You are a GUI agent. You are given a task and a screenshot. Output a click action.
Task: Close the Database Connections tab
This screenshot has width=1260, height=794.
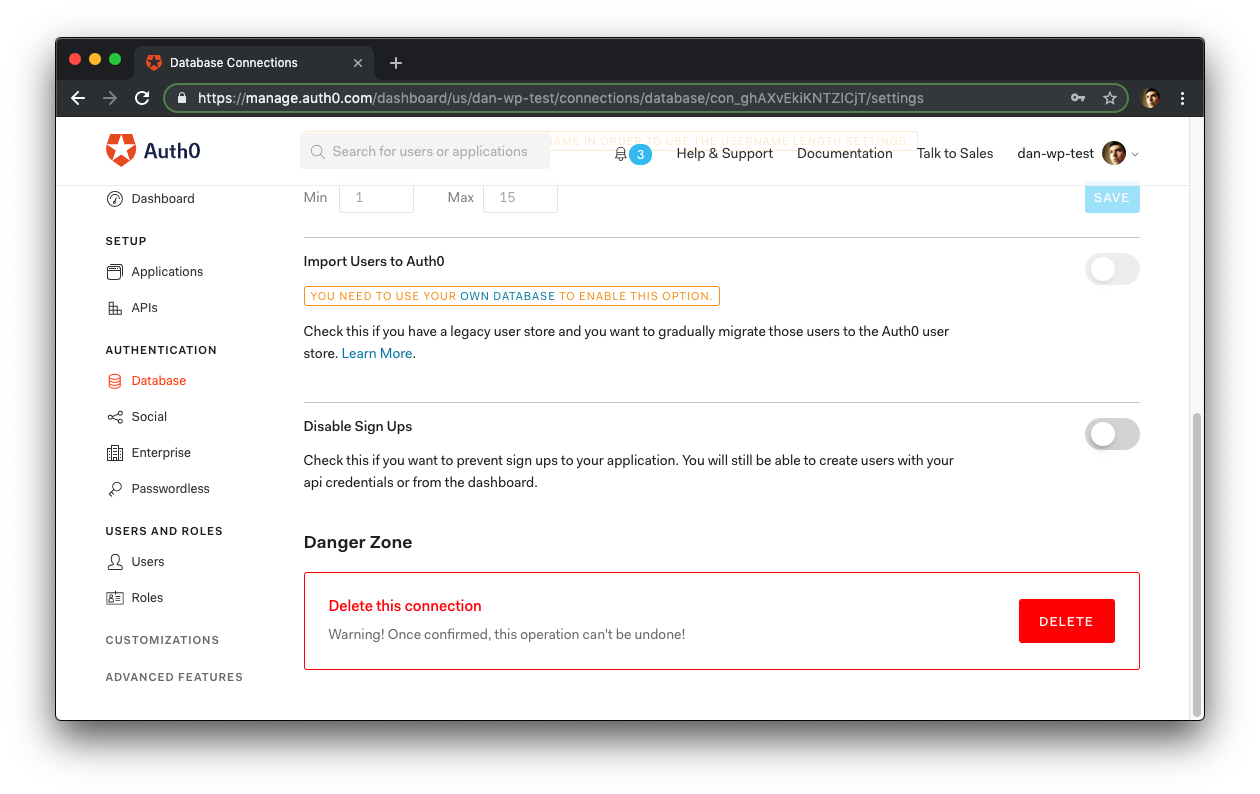358,63
